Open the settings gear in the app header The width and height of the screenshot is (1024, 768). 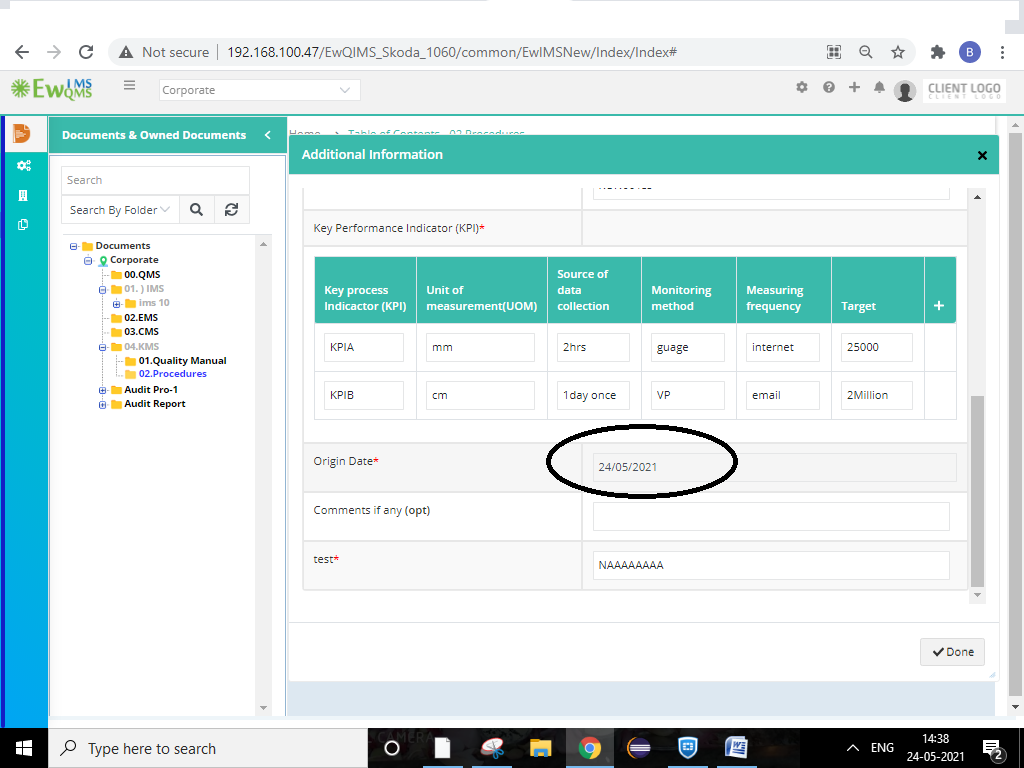(802, 87)
